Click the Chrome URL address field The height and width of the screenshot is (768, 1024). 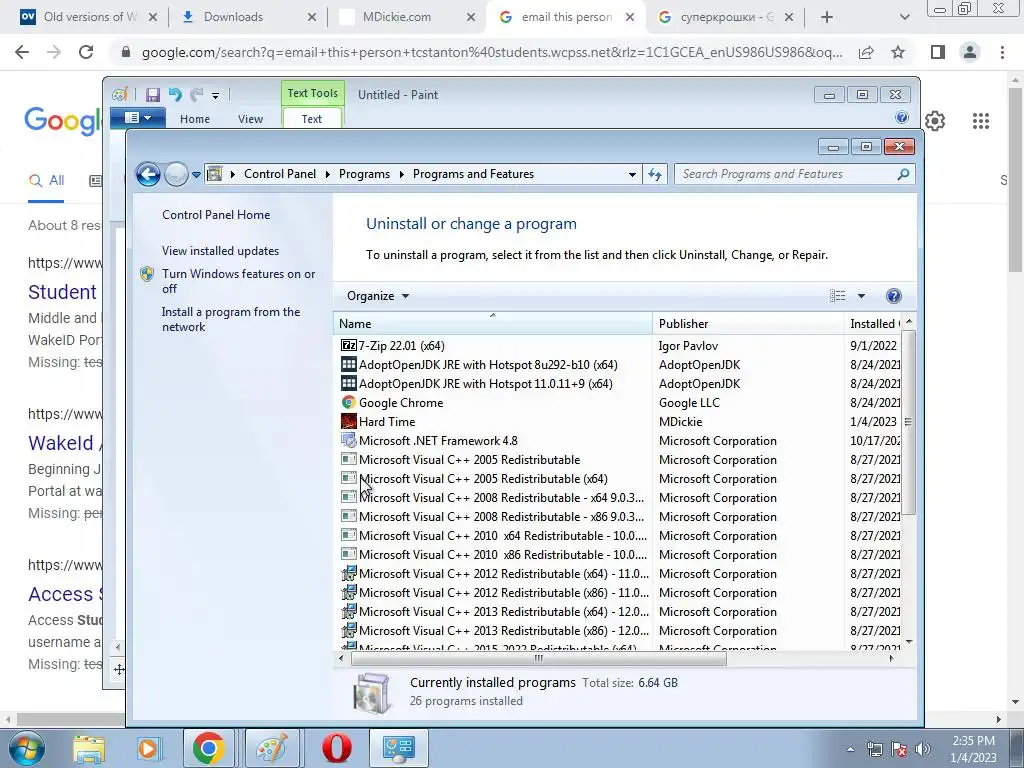tap(492, 52)
